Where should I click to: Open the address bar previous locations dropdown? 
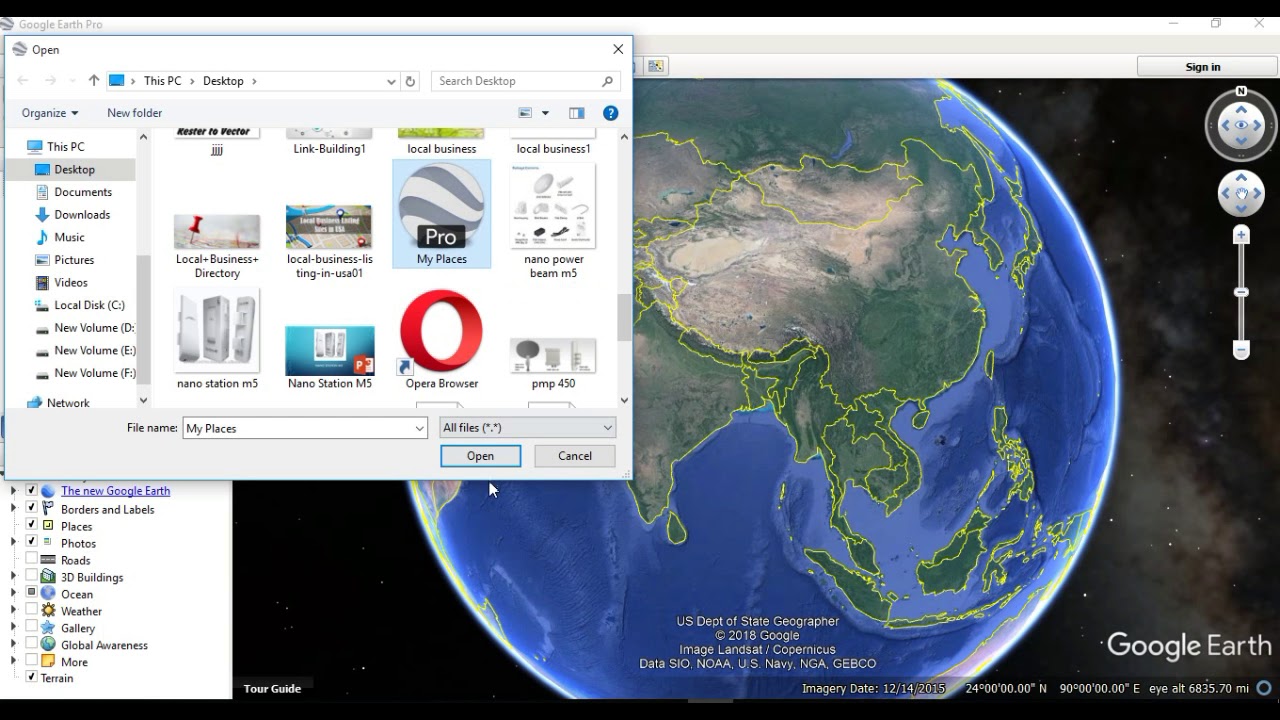[391, 81]
